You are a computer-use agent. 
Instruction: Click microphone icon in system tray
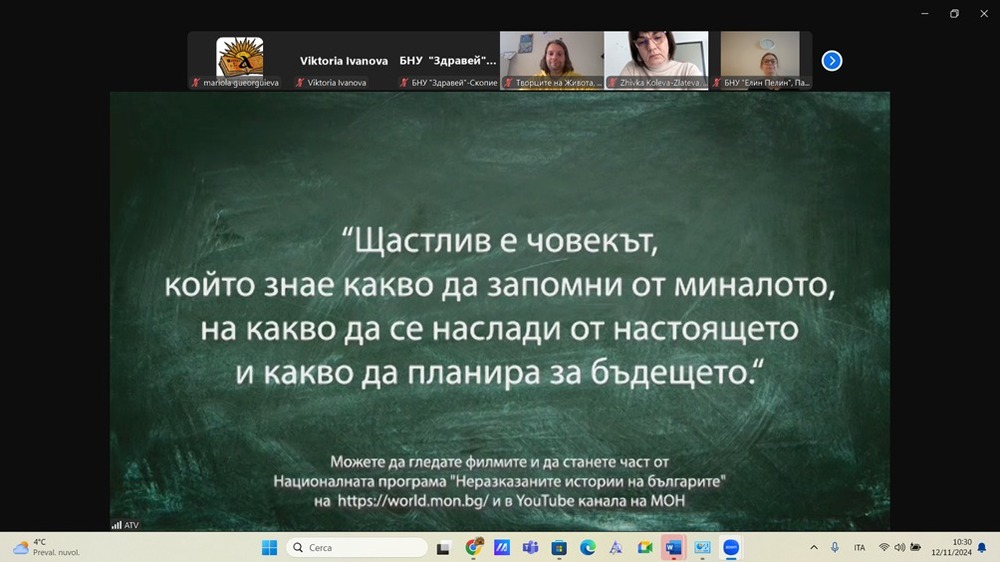coord(834,547)
